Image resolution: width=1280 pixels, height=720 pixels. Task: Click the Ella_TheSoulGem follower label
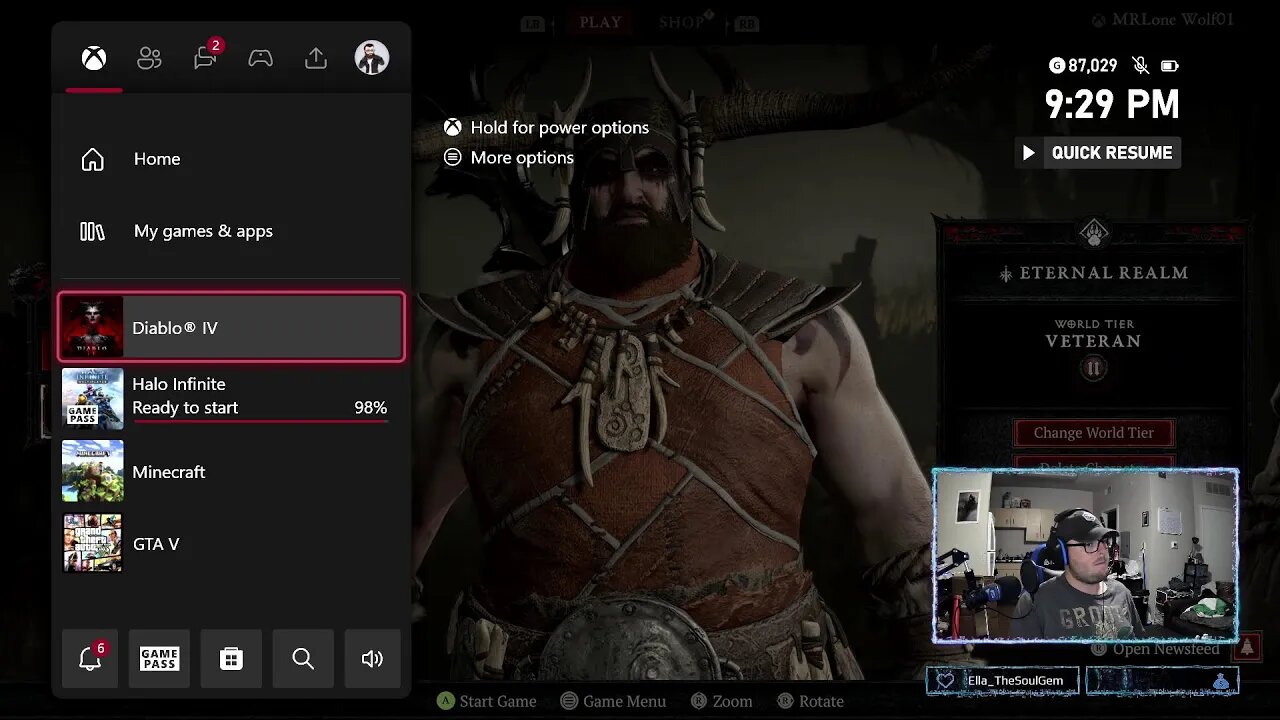pos(1015,681)
